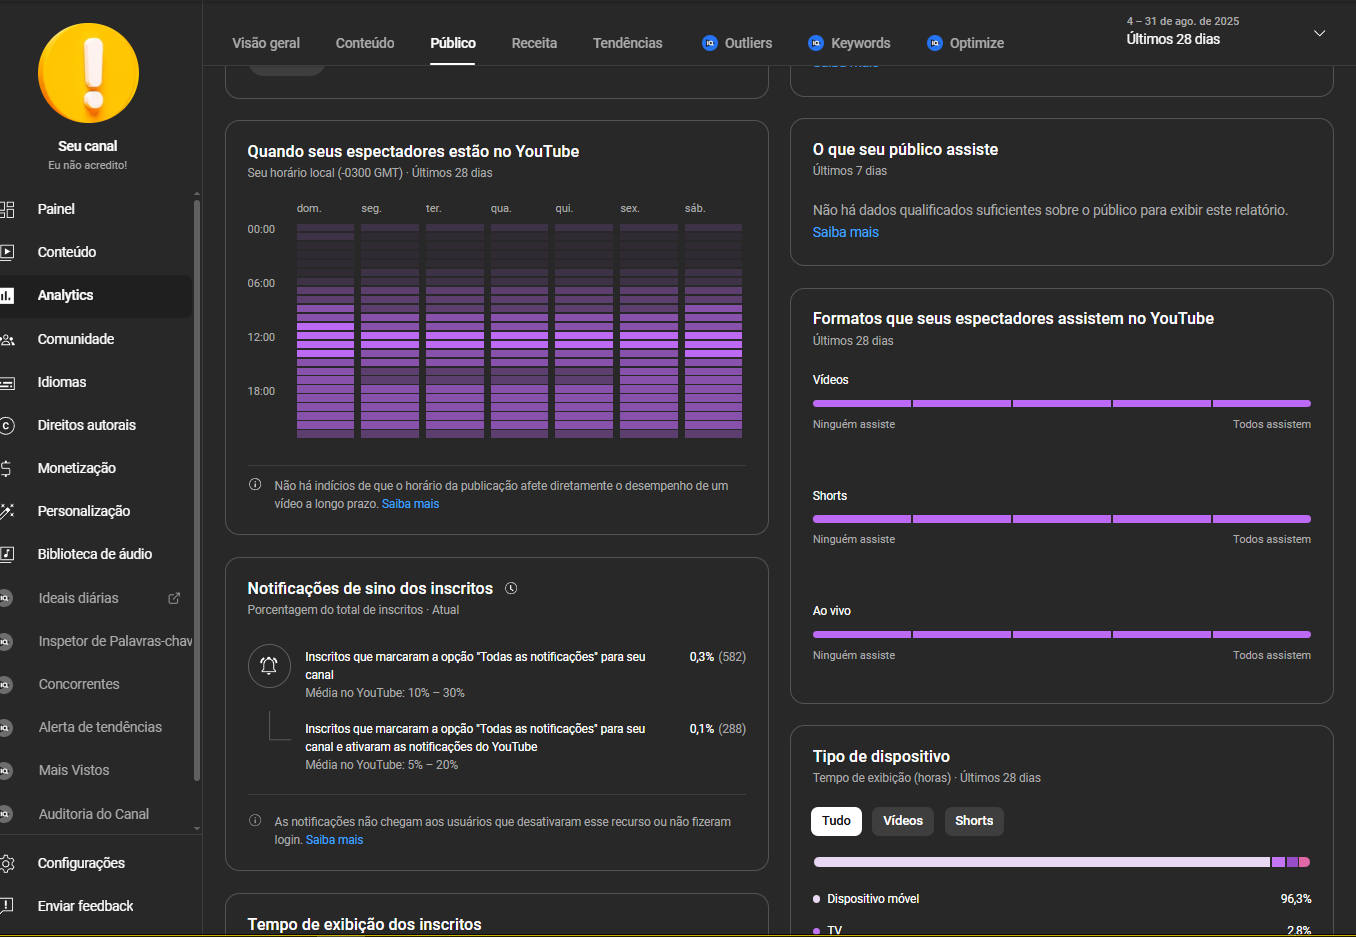Switch to the Receita tab
This screenshot has width=1356, height=937.
click(534, 43)
